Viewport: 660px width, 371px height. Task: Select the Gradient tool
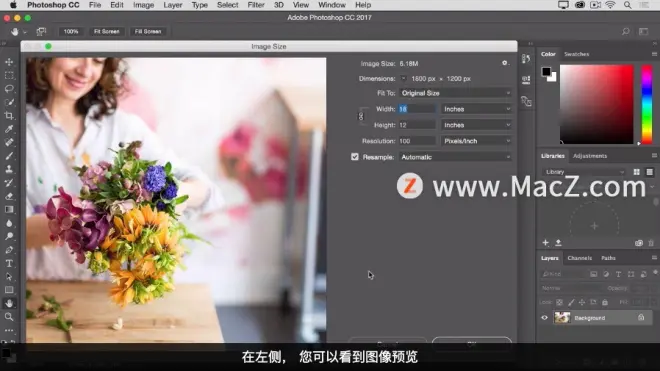9,209
